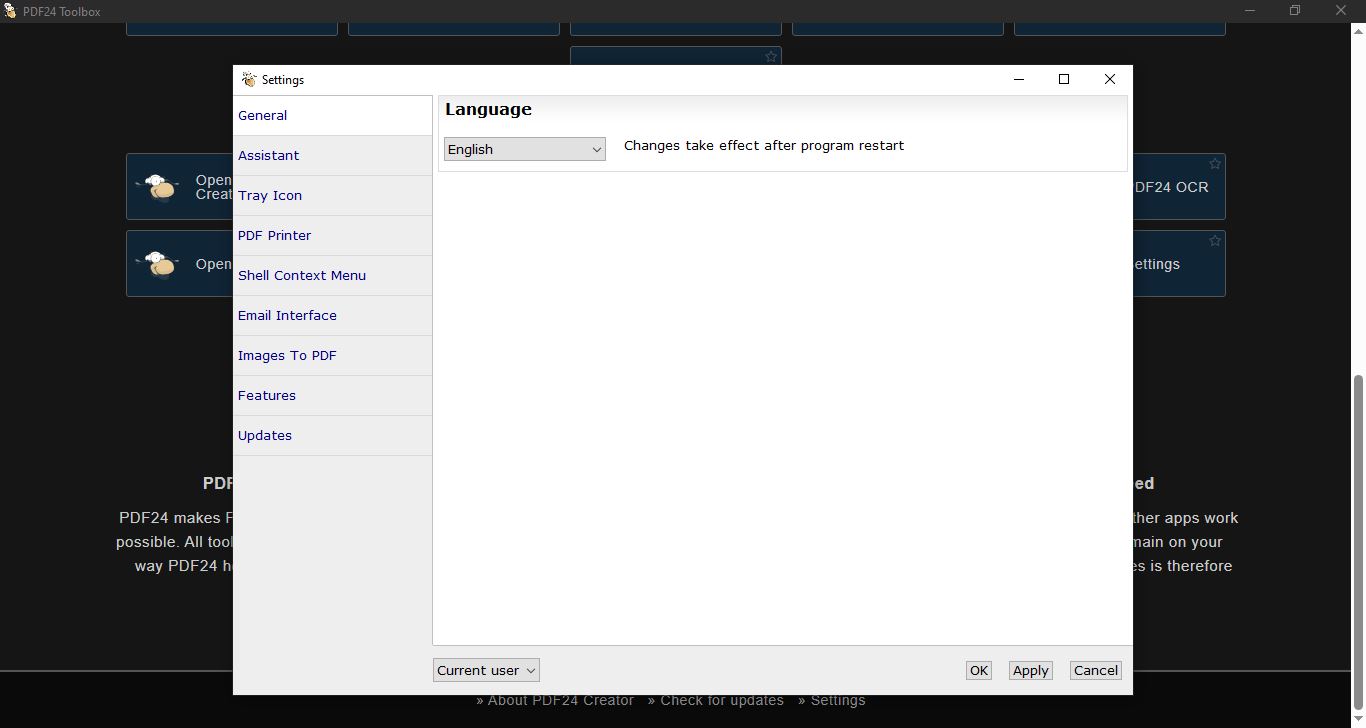Screen dimensions: 1366x728
Task: Expand the English language dropdown
Action: (x=525, y=149)
